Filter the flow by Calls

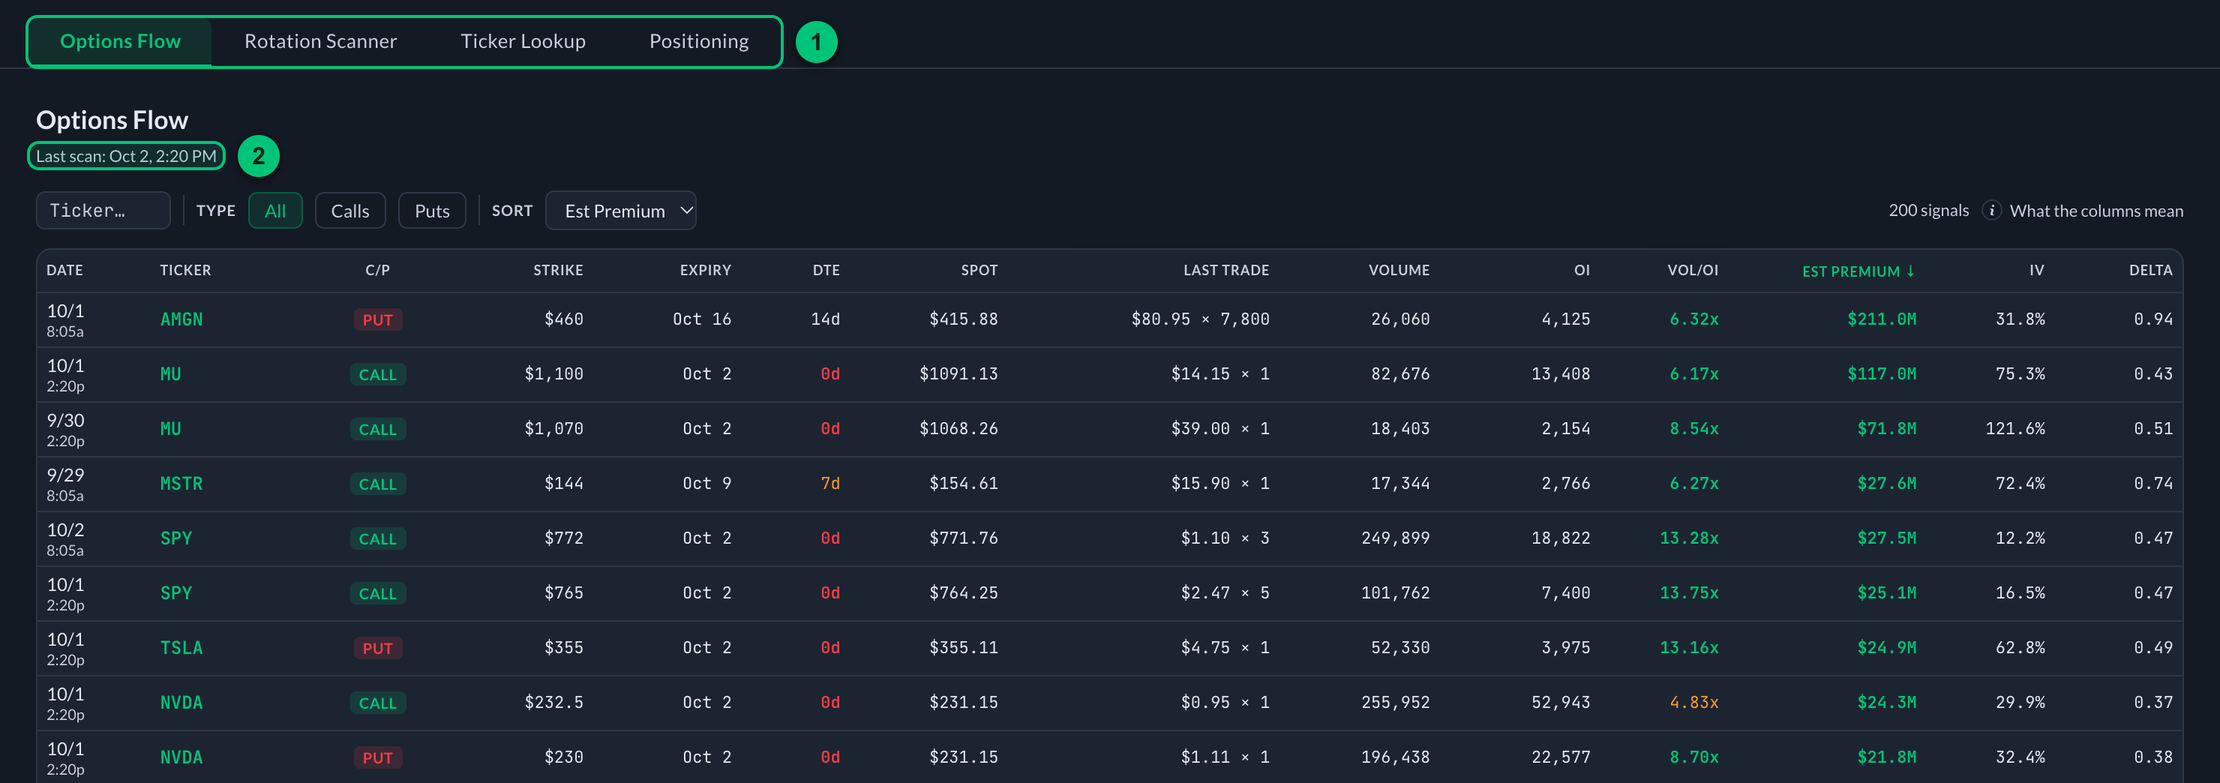[x=350, y=211]
